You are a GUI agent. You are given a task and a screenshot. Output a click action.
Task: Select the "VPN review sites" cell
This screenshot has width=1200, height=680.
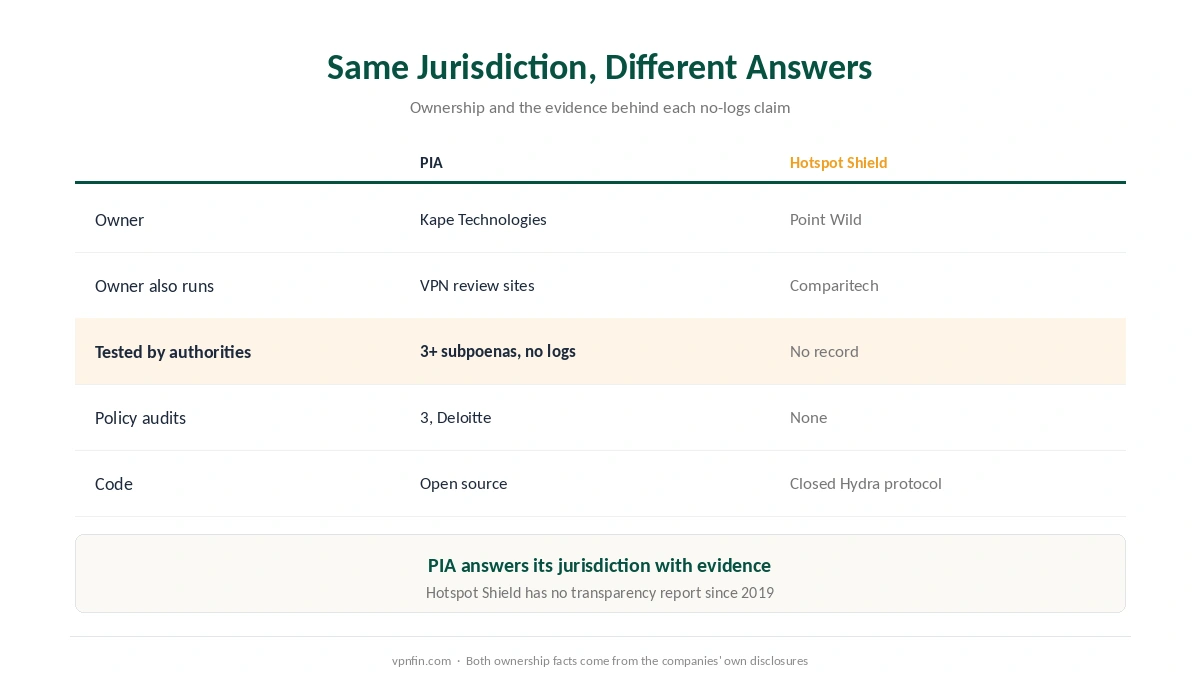(x=477, y=286)
